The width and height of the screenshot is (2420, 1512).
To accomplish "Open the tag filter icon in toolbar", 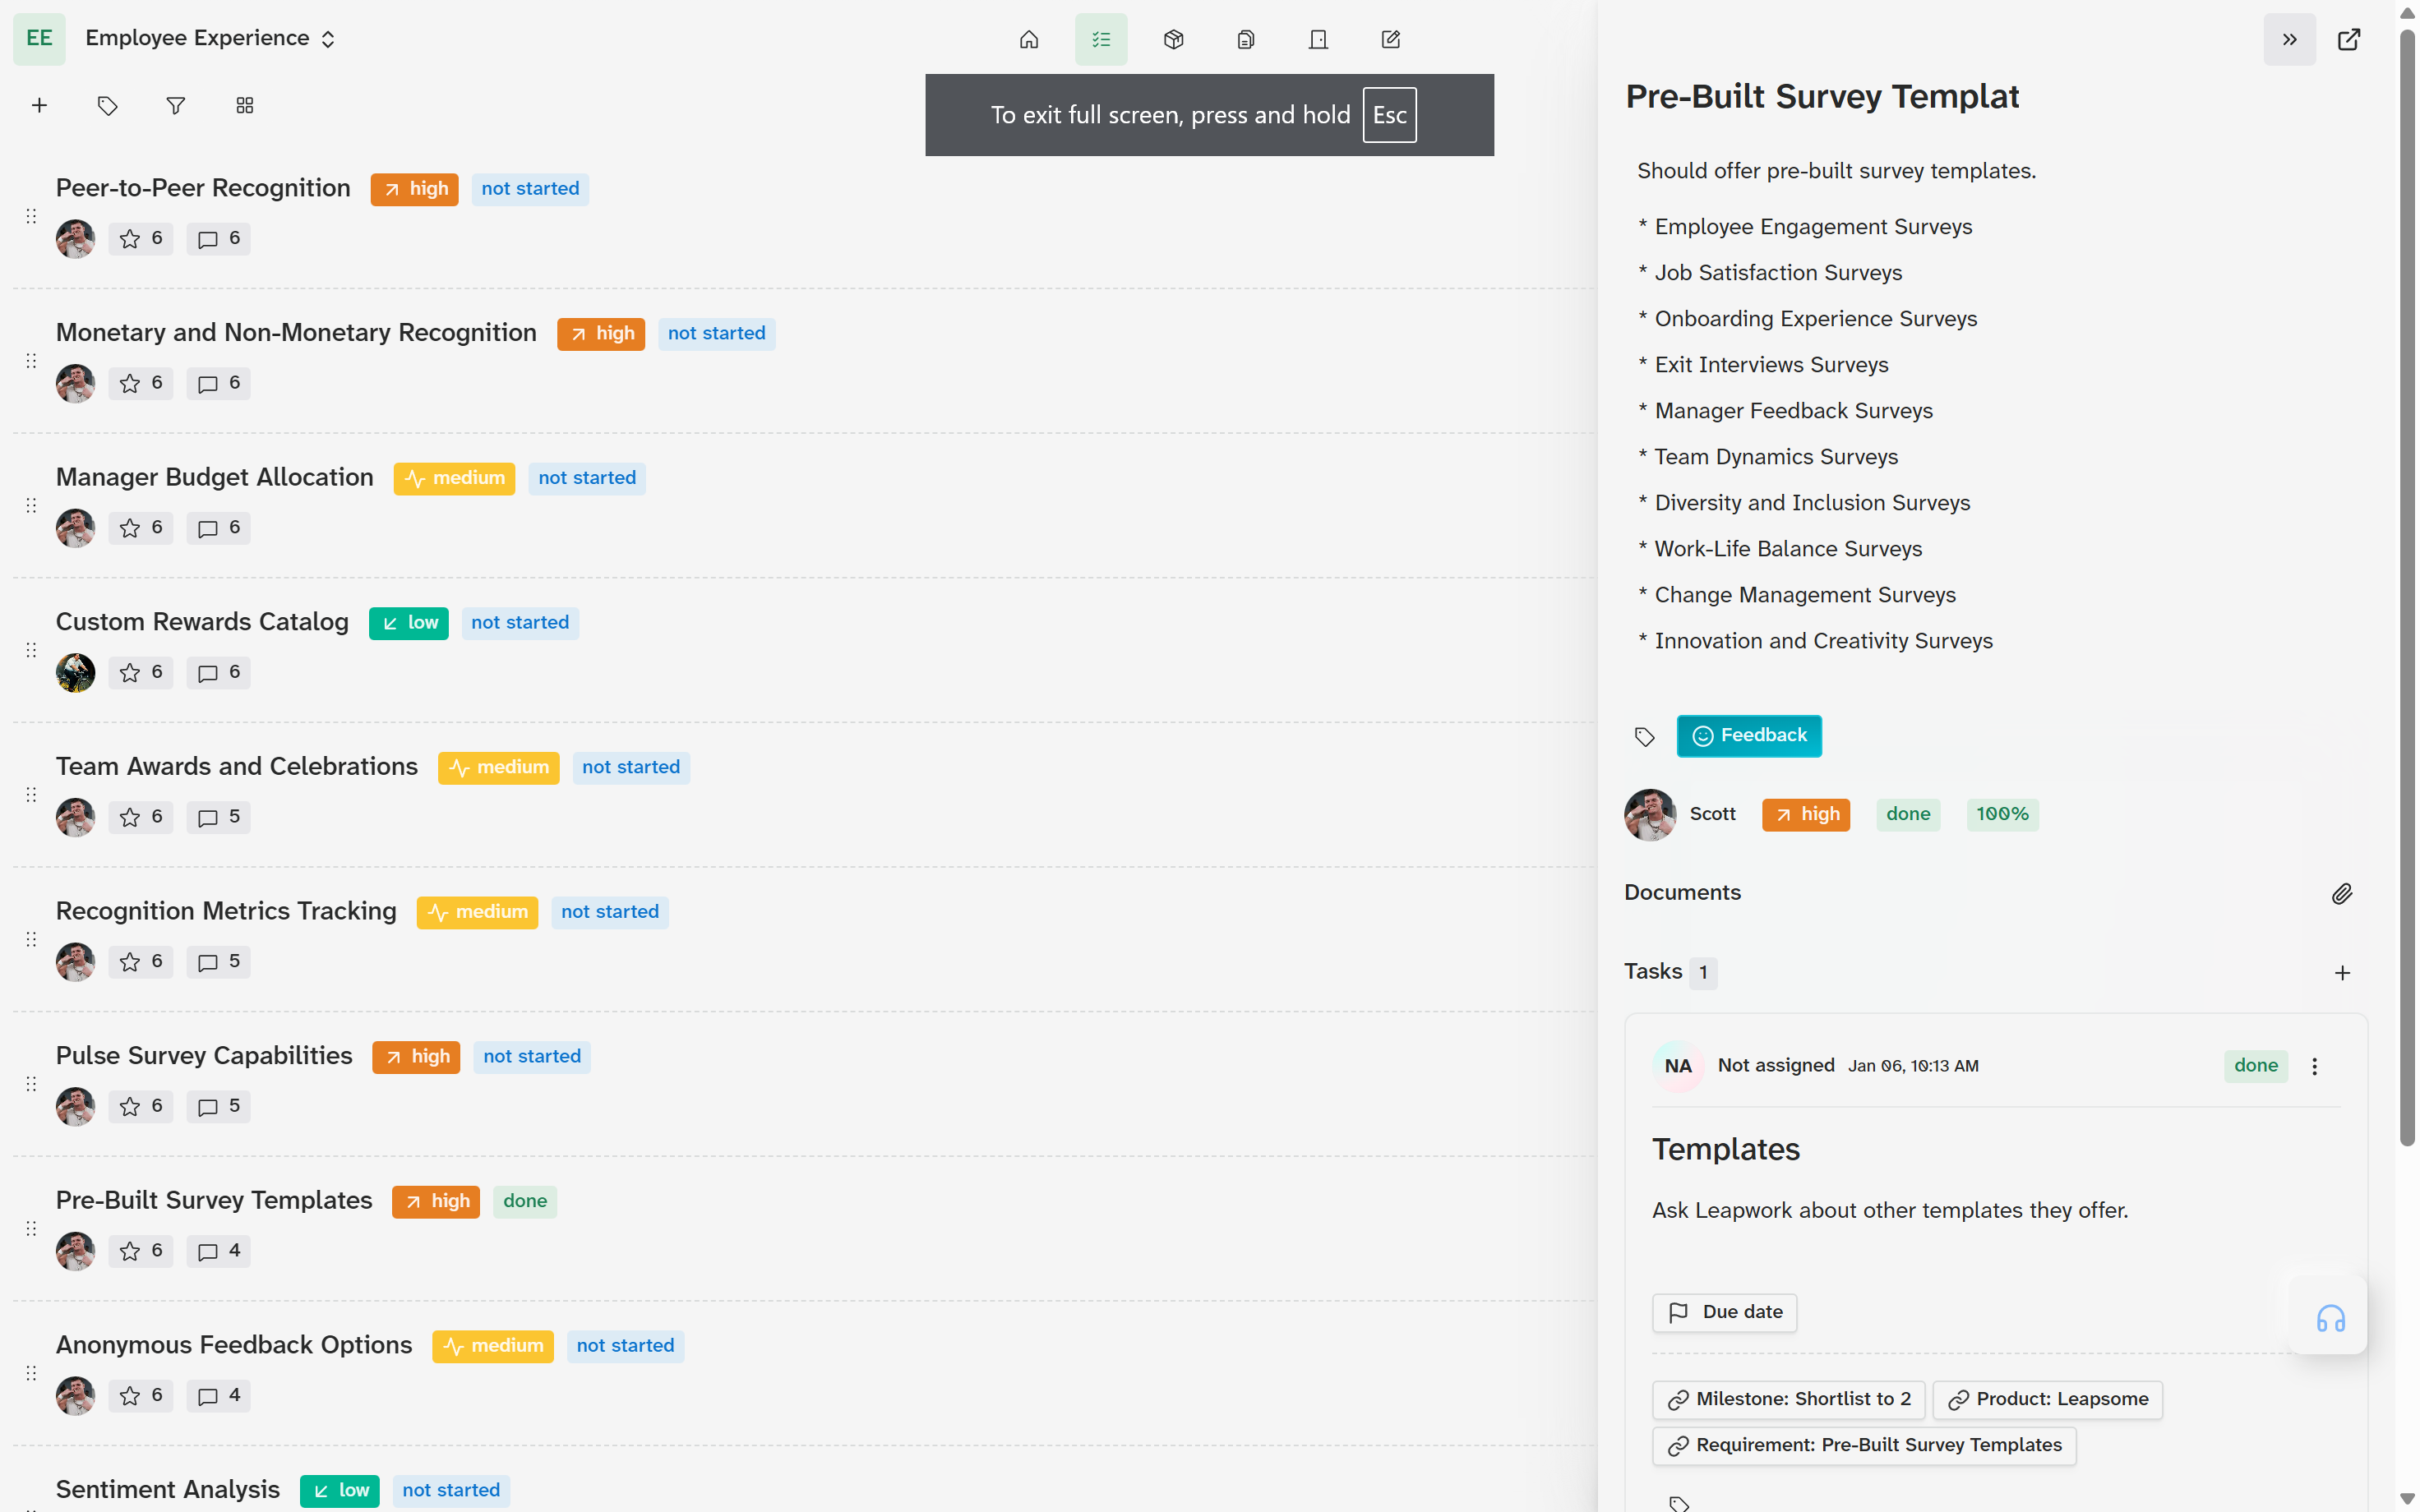I will [x=107, y=105].
